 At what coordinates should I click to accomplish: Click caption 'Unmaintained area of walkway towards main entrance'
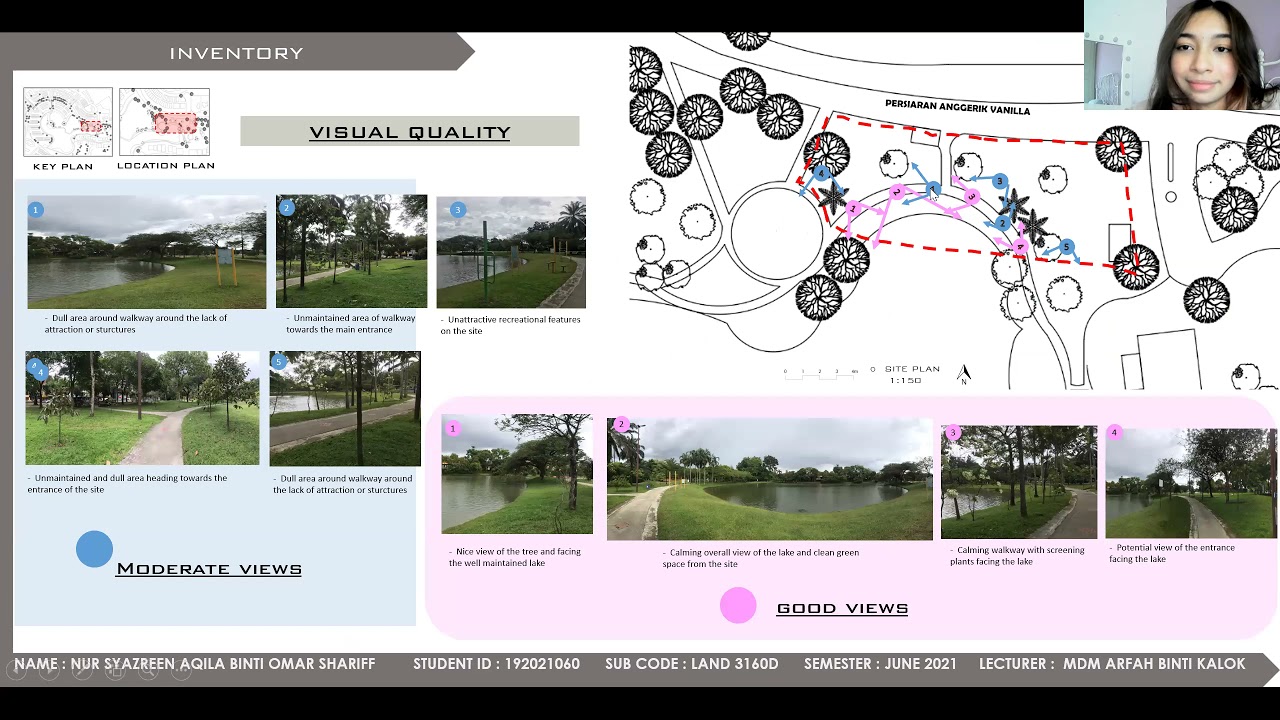point(350,324)
